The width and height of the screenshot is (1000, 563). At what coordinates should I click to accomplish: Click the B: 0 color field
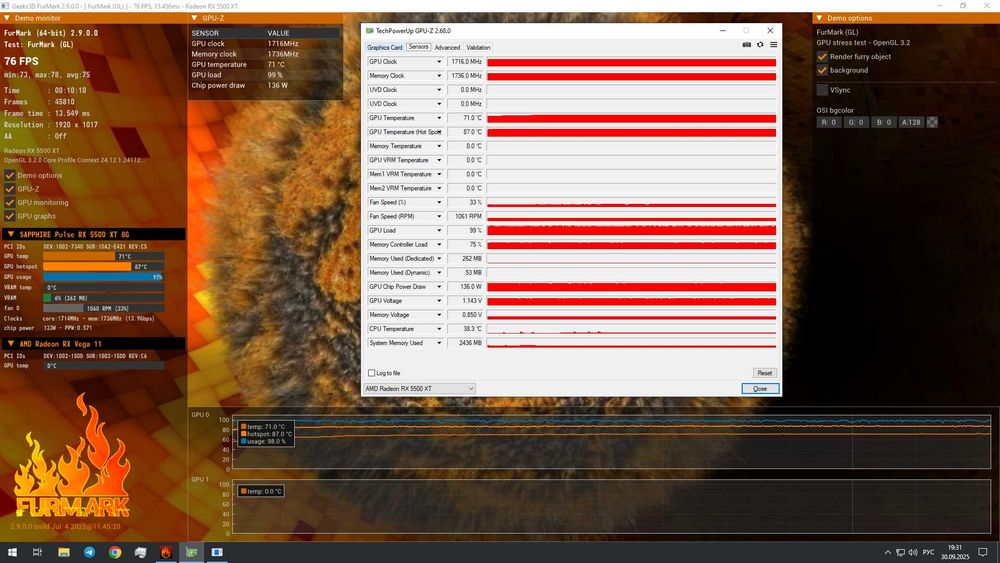pyautogui.click(x=883, y=122)
